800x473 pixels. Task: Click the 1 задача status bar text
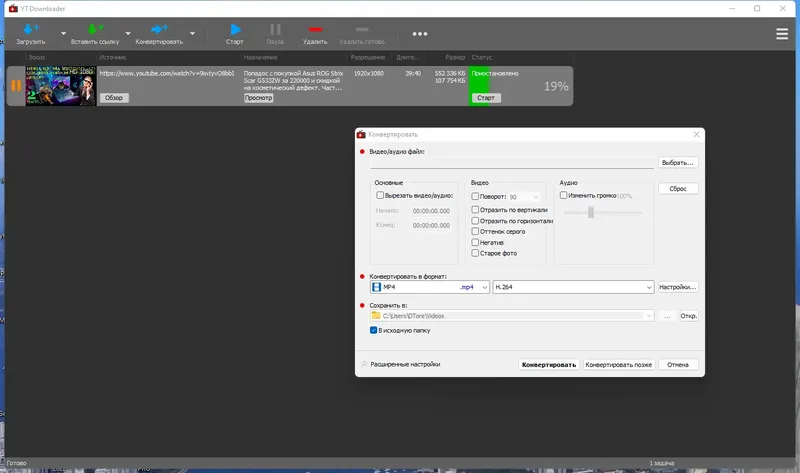[662, 463]
